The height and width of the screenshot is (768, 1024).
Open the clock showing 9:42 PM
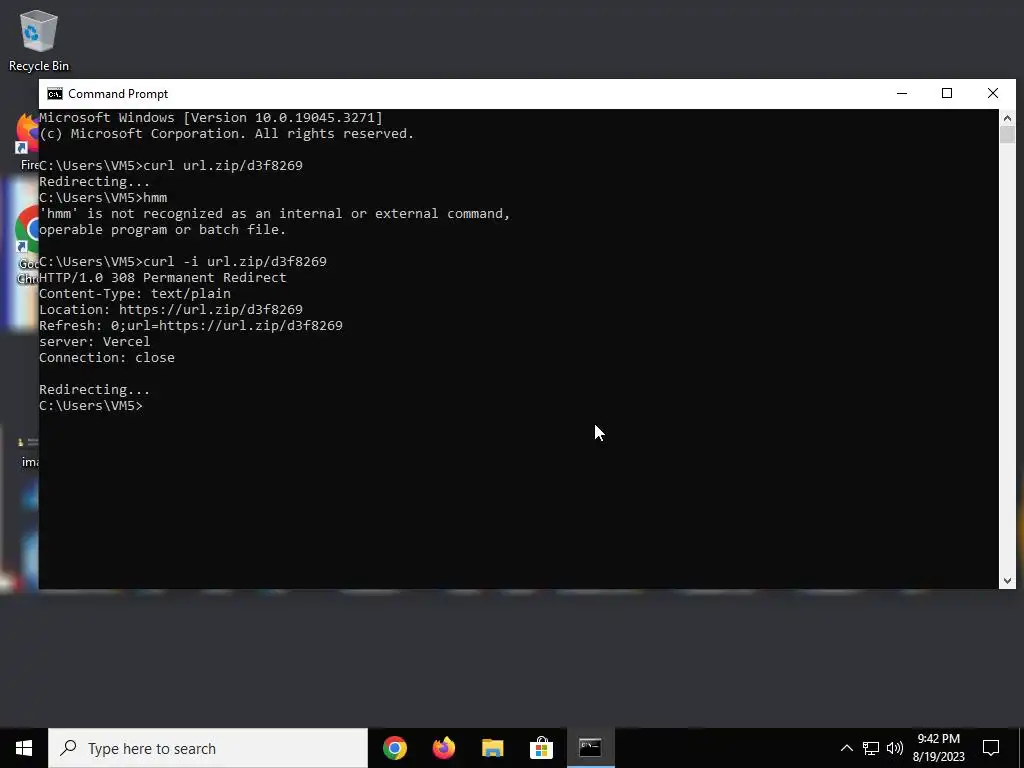pyautogui.click(x=938, y=748)
